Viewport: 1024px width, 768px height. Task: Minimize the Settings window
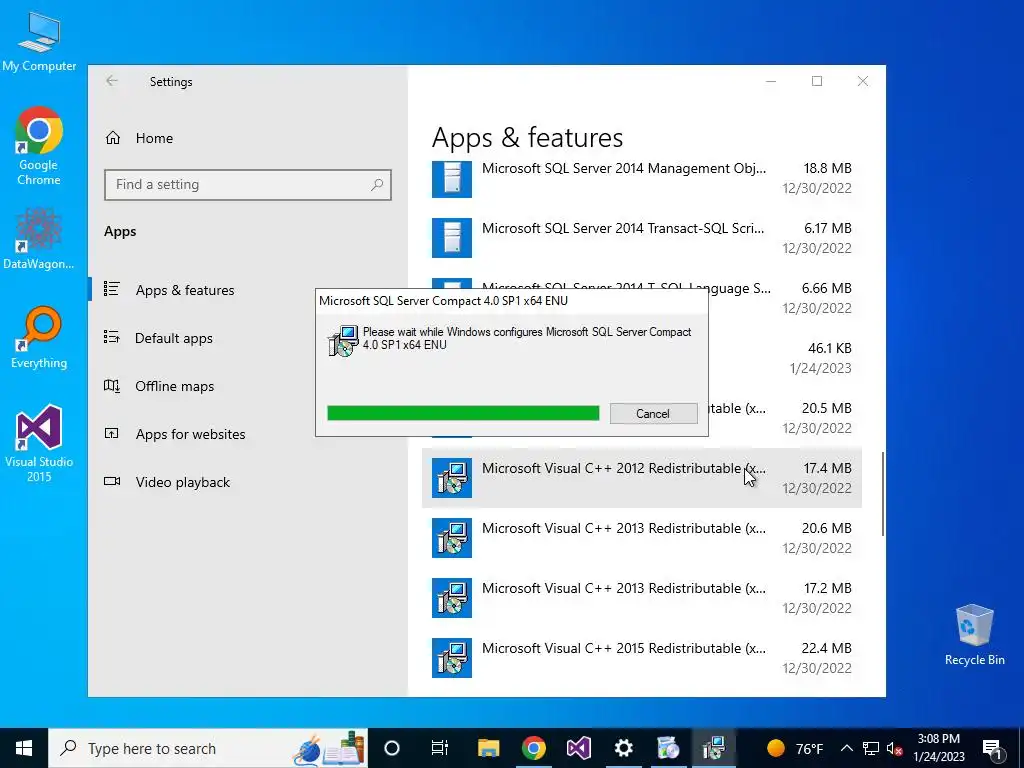pos(771,81)
